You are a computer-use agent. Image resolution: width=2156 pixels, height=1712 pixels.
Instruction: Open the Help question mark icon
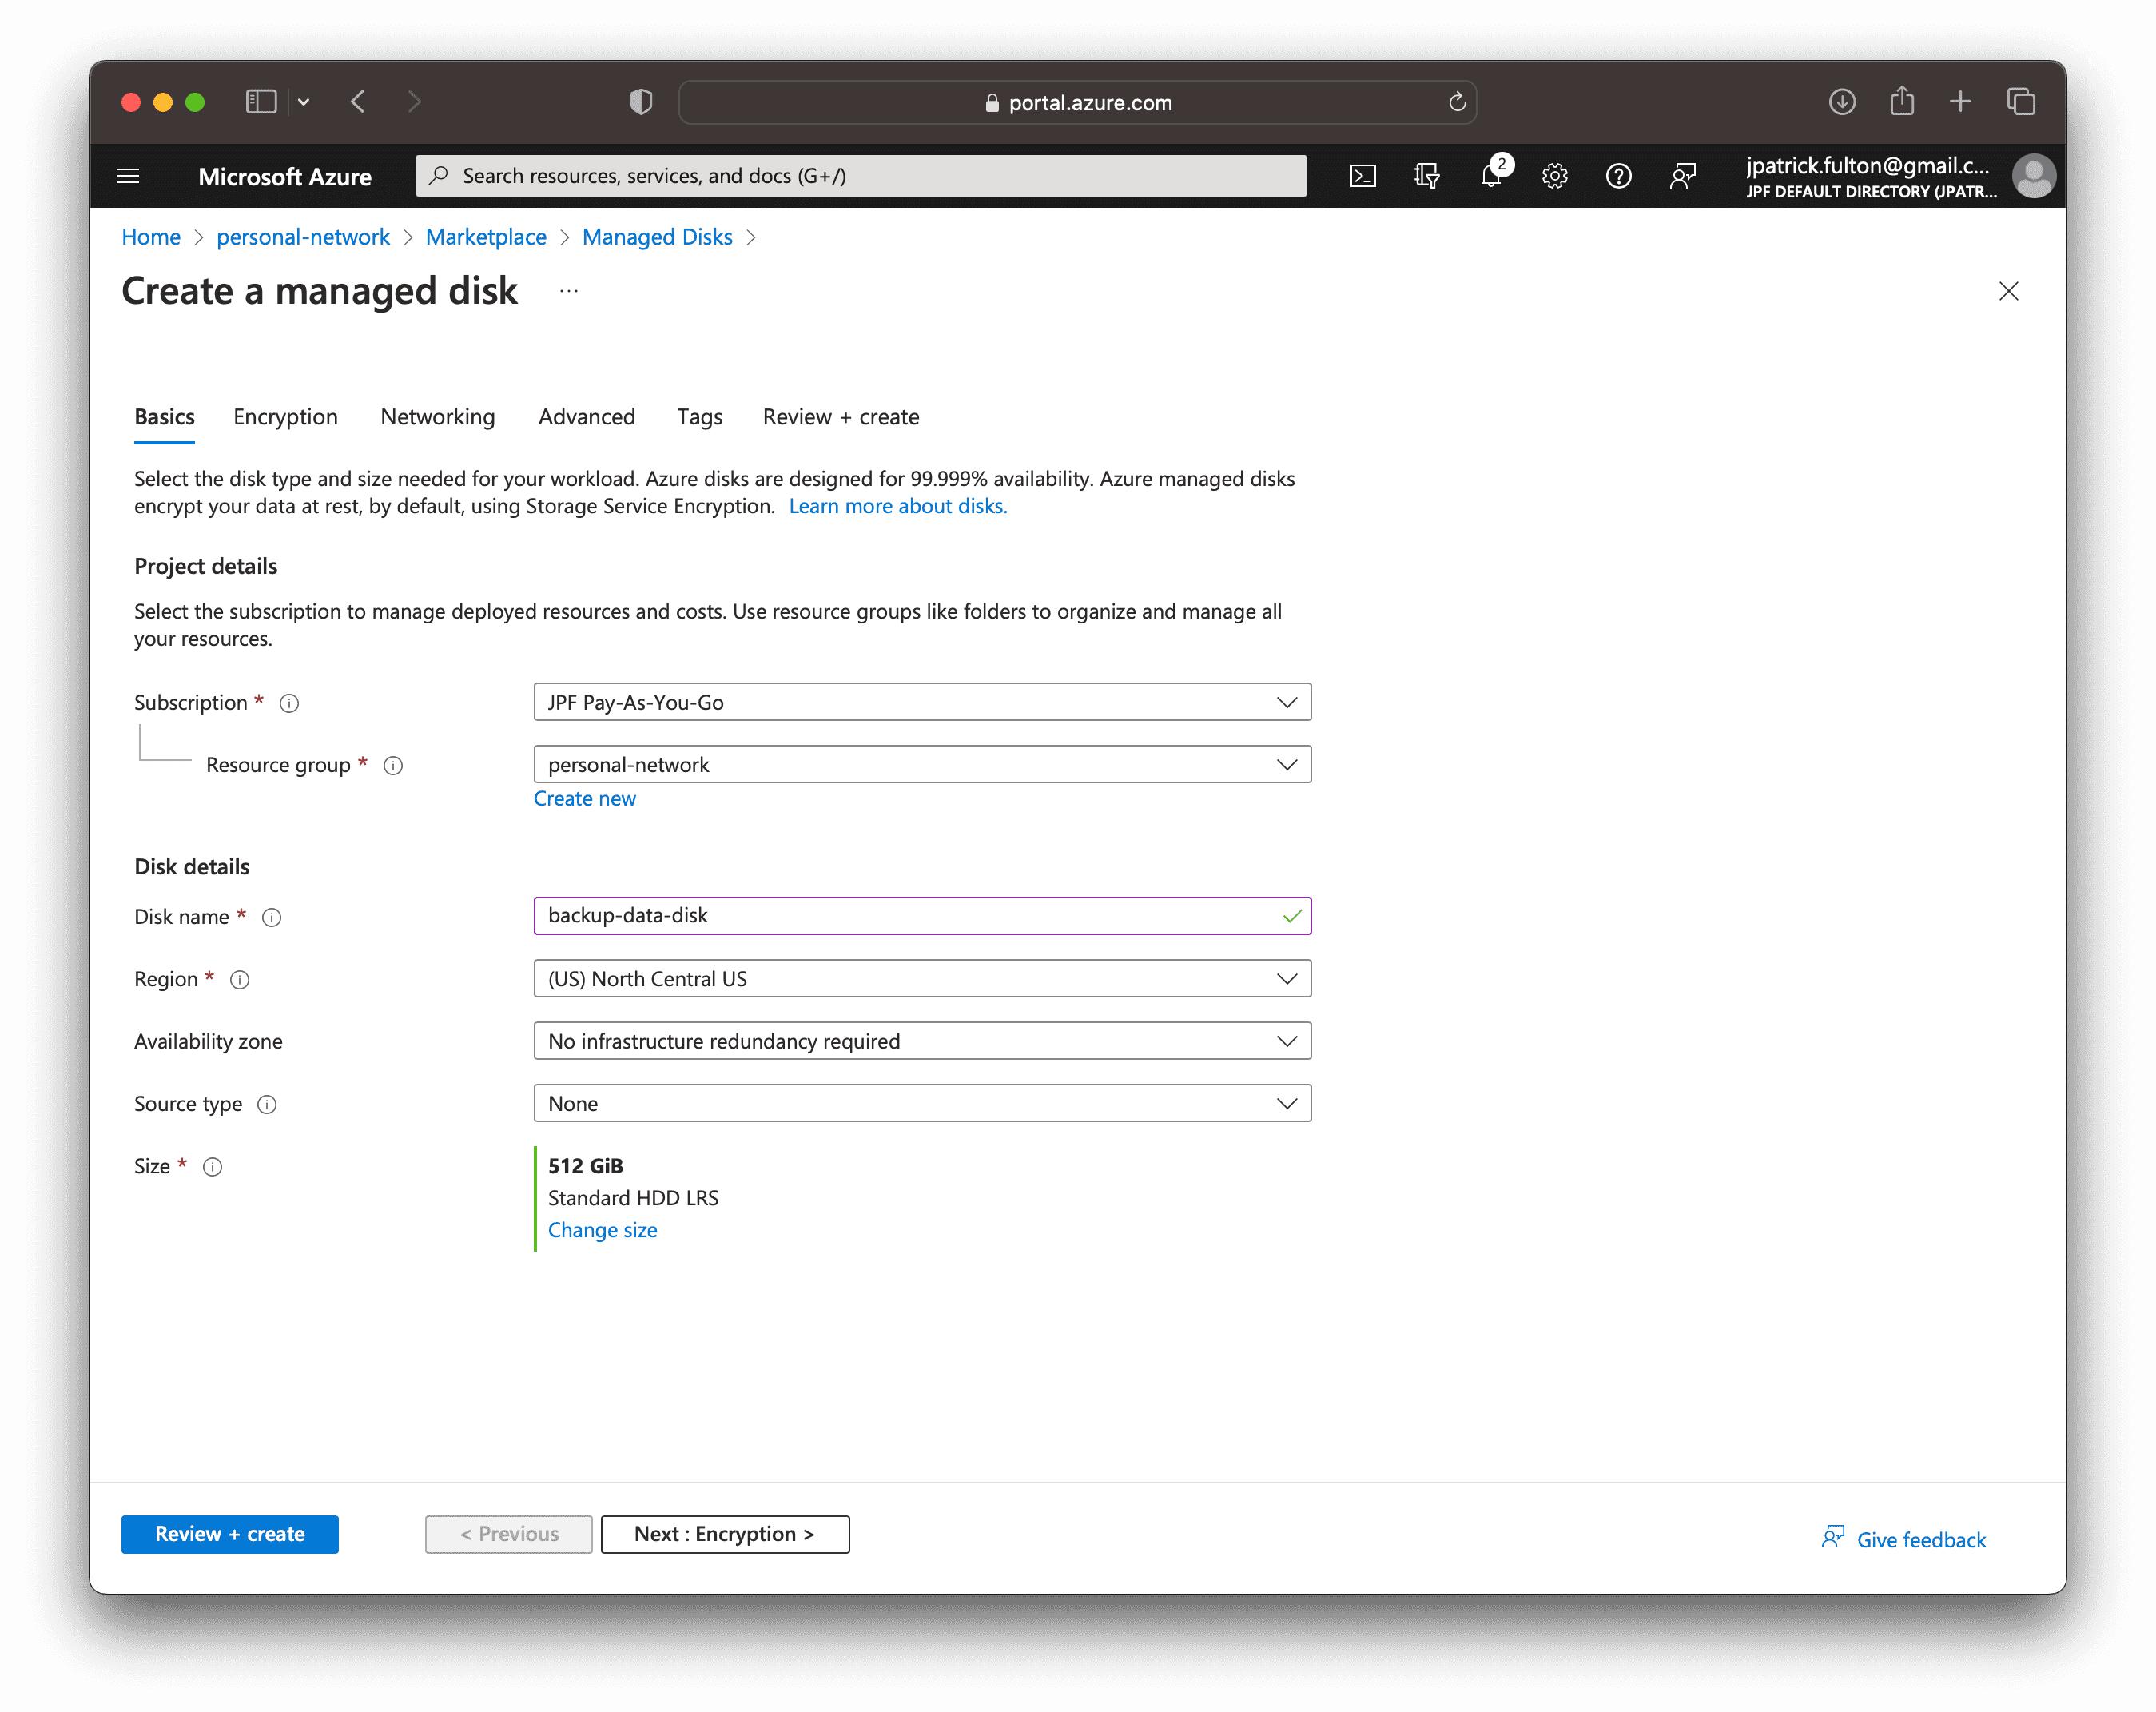point(1618,176)
